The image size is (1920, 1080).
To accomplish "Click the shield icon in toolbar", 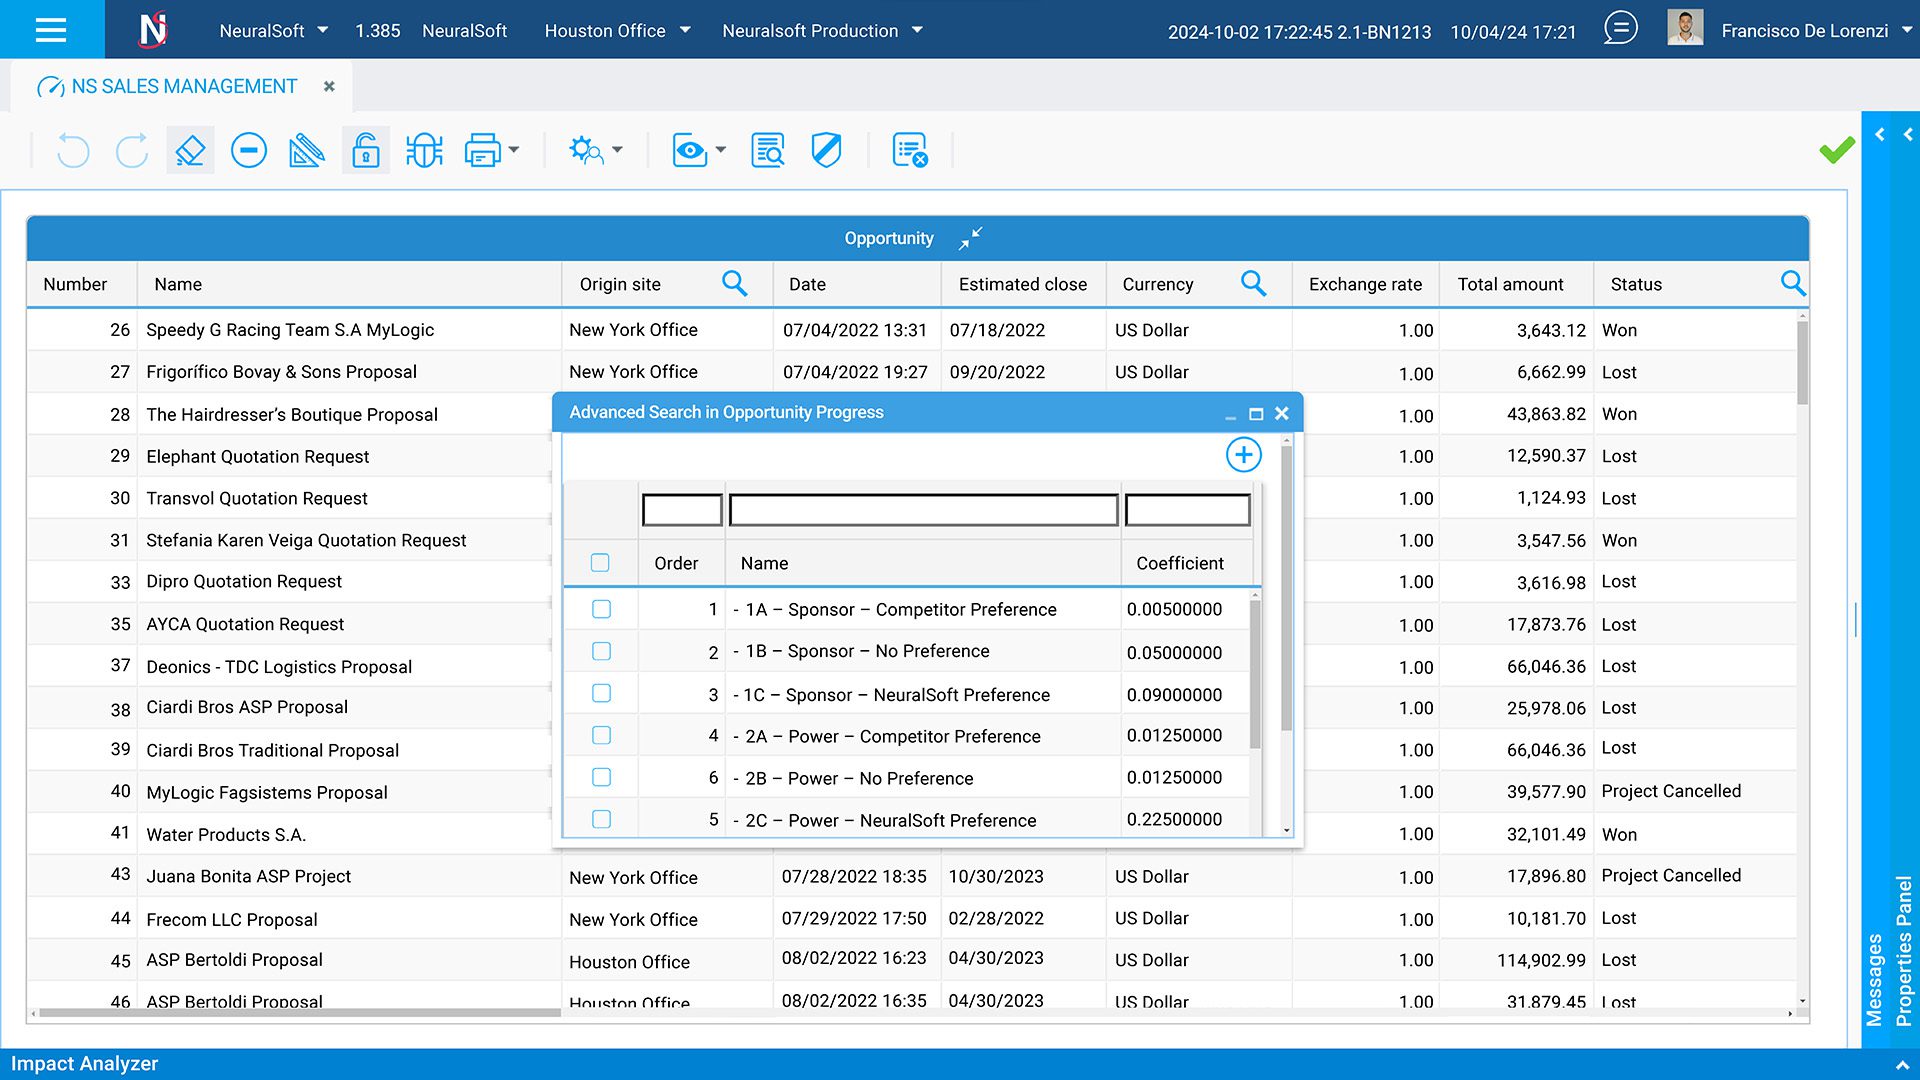I will (826, 151).
